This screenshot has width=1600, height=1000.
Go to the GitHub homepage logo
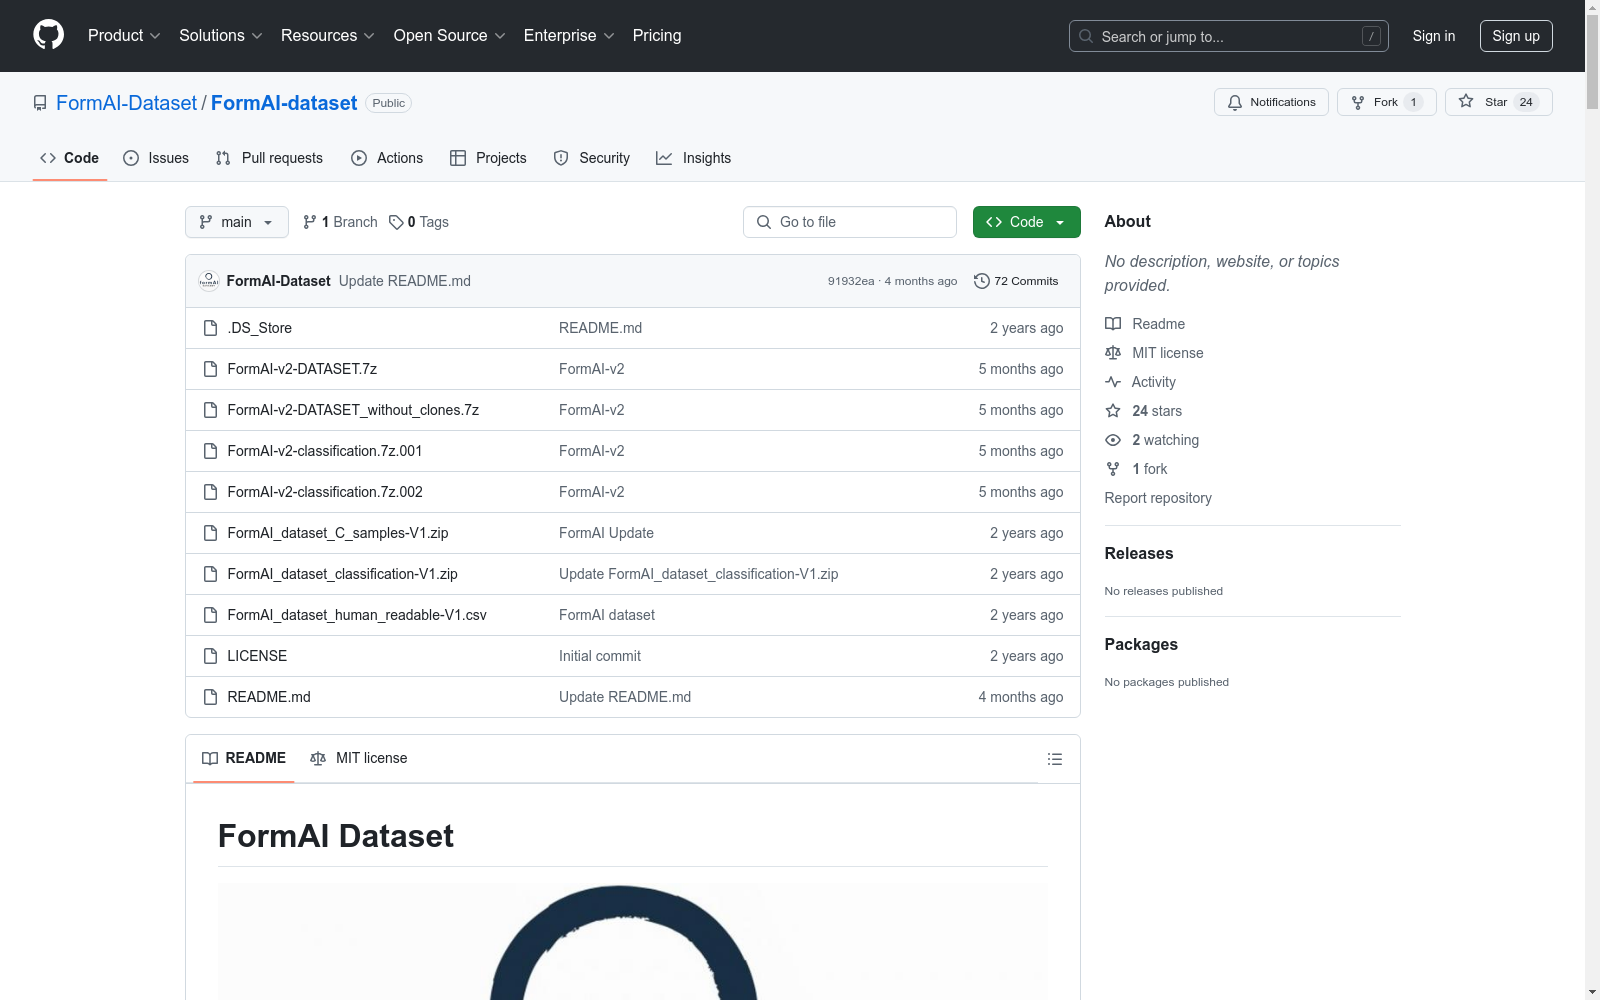click(48, 35)
